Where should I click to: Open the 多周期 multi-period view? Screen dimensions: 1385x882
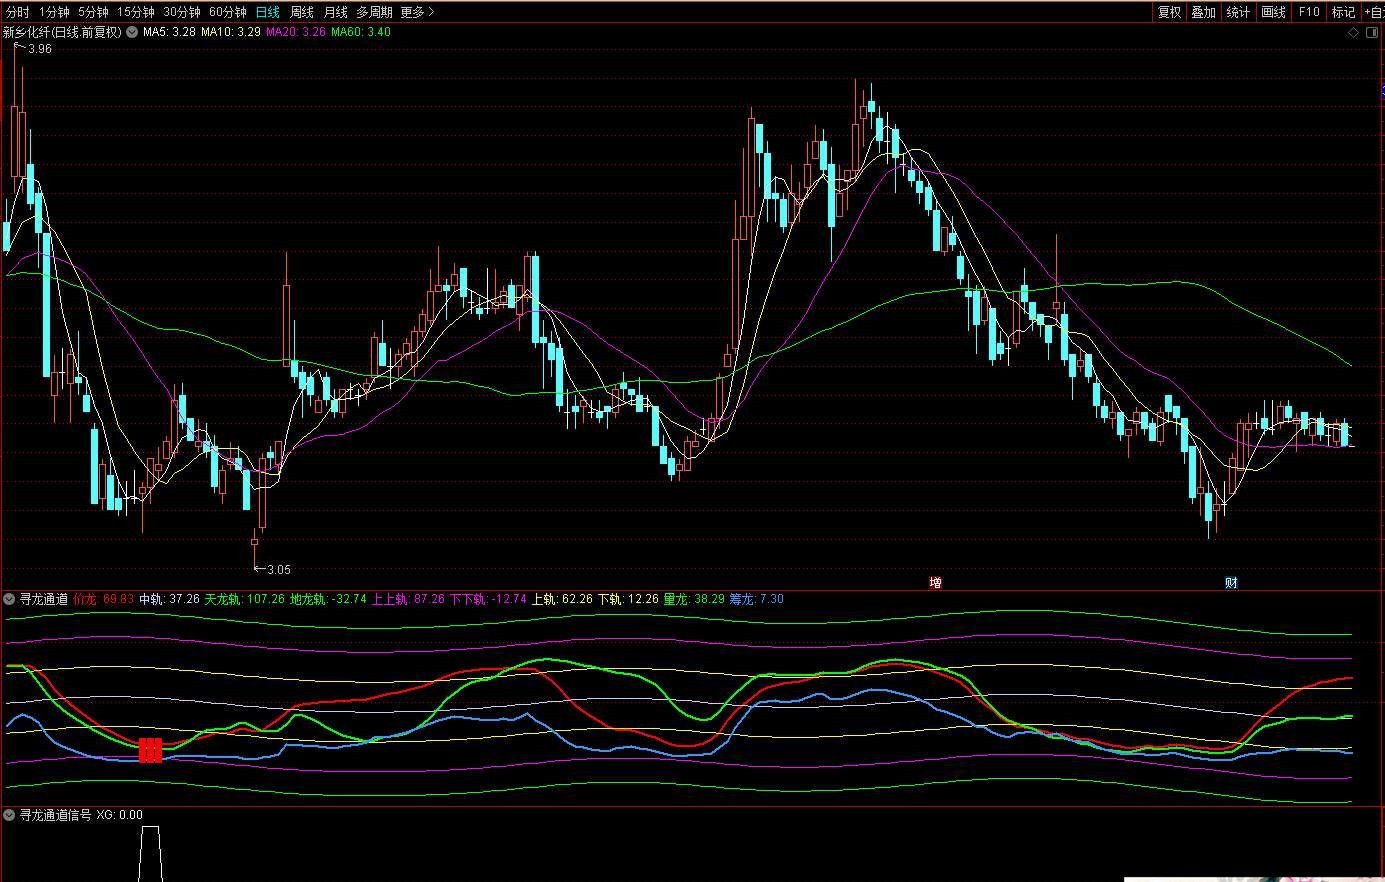(374, 12)
